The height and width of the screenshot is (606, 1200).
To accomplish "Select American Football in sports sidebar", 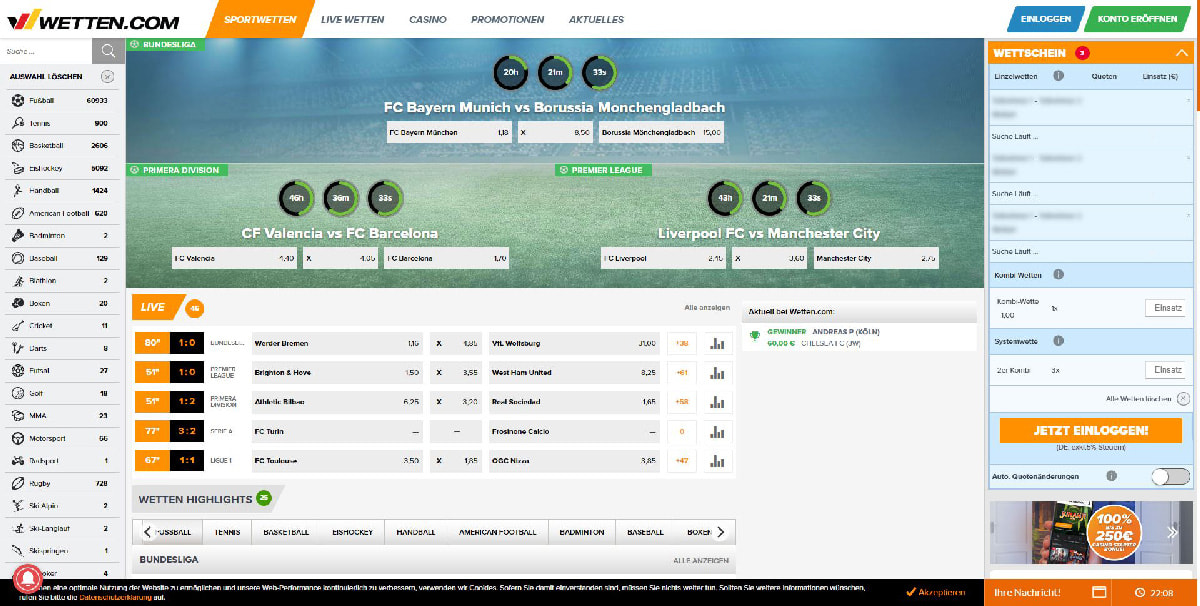I will point(60,213).
